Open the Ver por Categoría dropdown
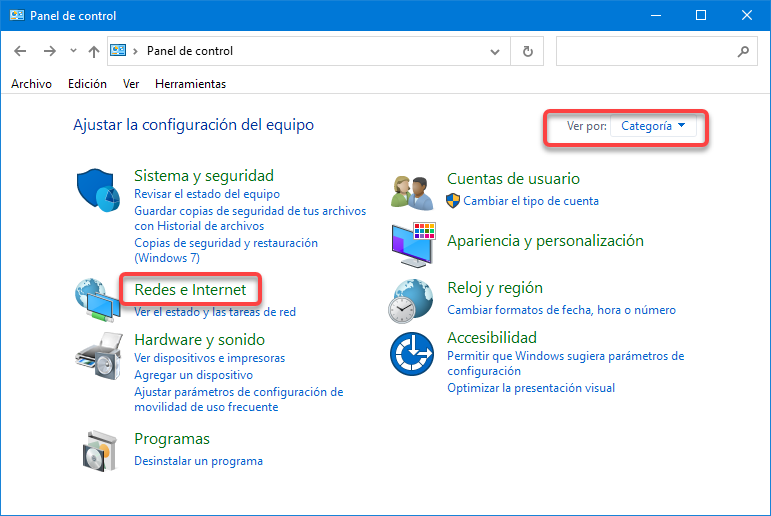The image size is (771, 516). pyautogui.click(x=653, y=126)
